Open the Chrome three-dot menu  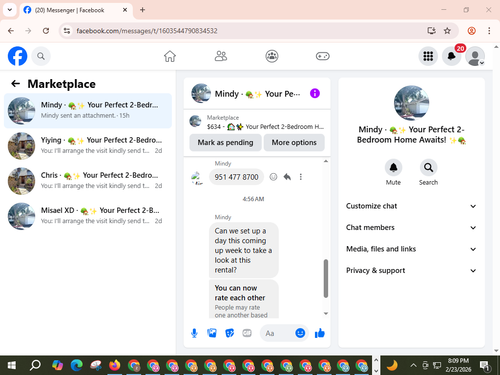pos(489,31)
